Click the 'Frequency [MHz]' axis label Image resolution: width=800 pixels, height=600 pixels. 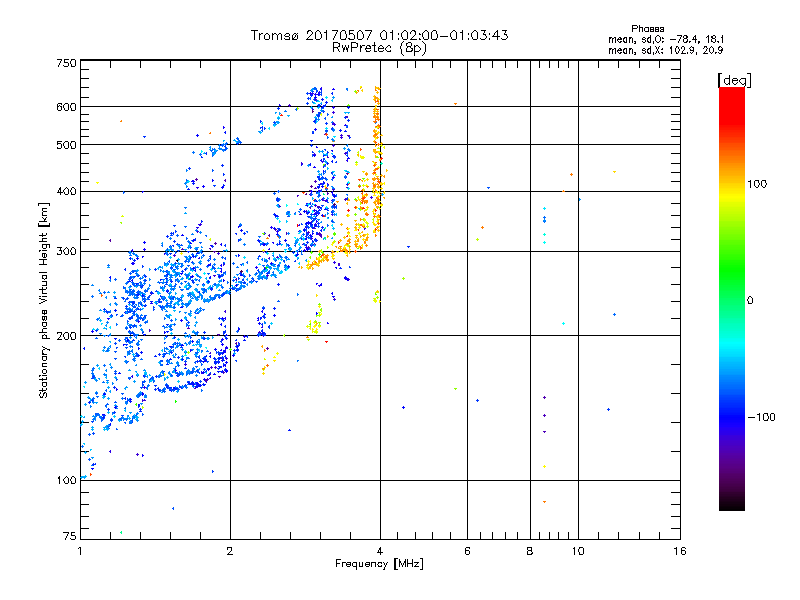pyautogui.click(x=379, y=564)
